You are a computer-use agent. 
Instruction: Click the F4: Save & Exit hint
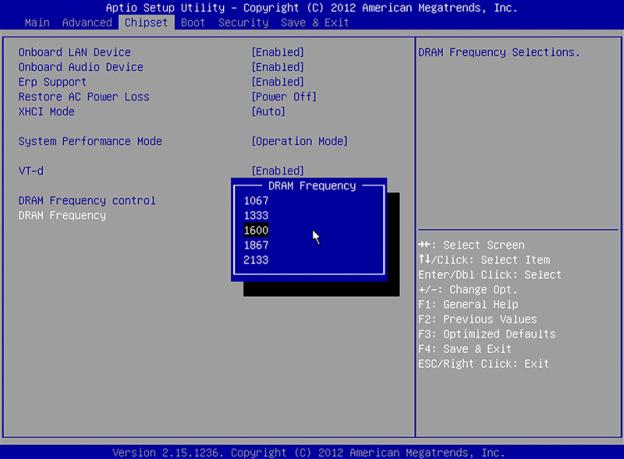[x=465, y=349]
